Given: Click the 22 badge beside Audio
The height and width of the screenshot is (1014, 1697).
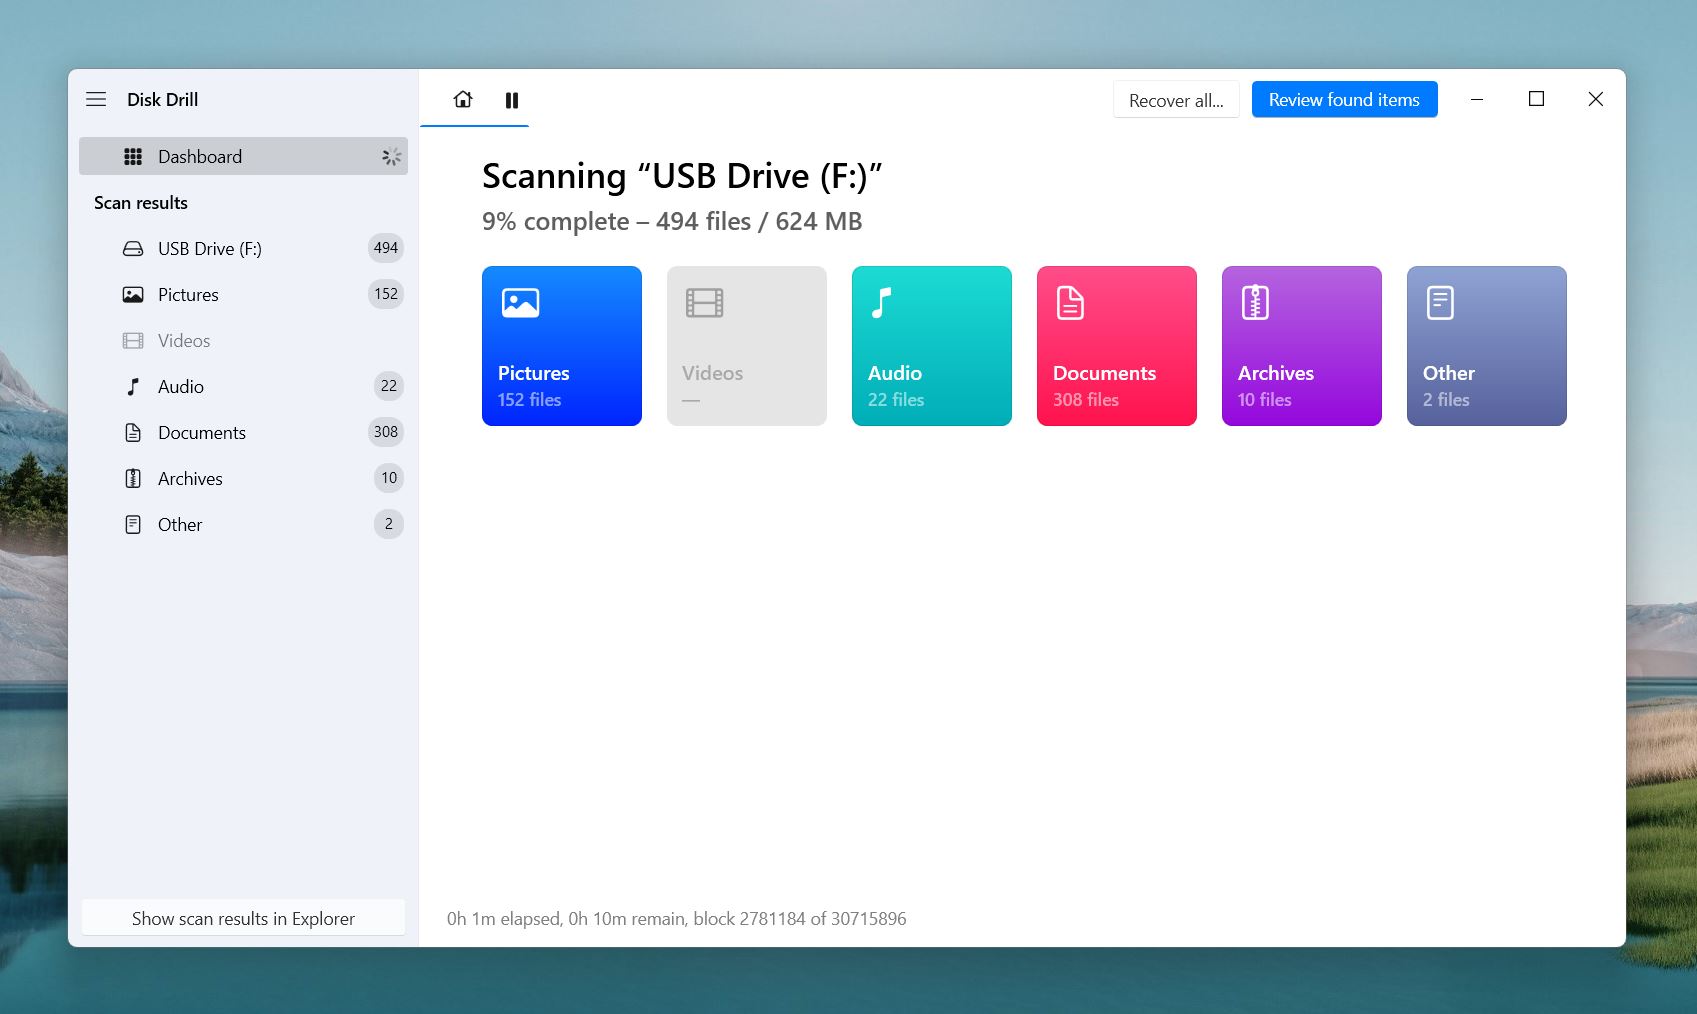Looking at the screenshot, I should (x=389, y=386).
